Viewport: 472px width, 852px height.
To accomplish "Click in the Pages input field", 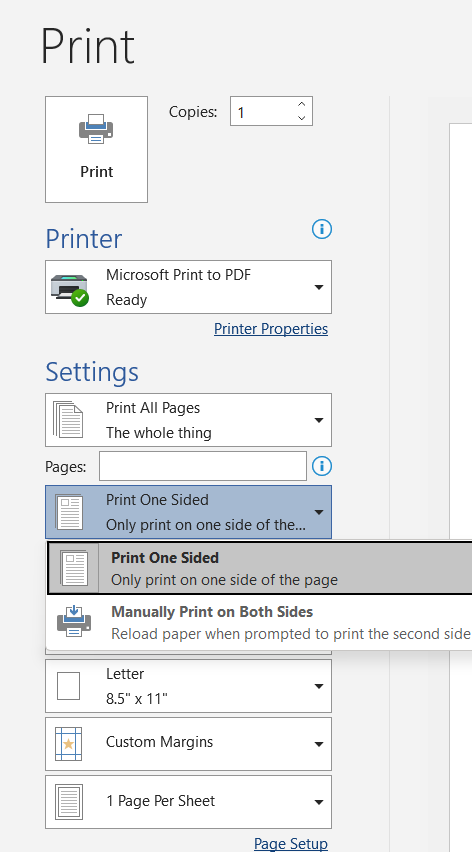I will pyautogui.click(x=203, y=466).
